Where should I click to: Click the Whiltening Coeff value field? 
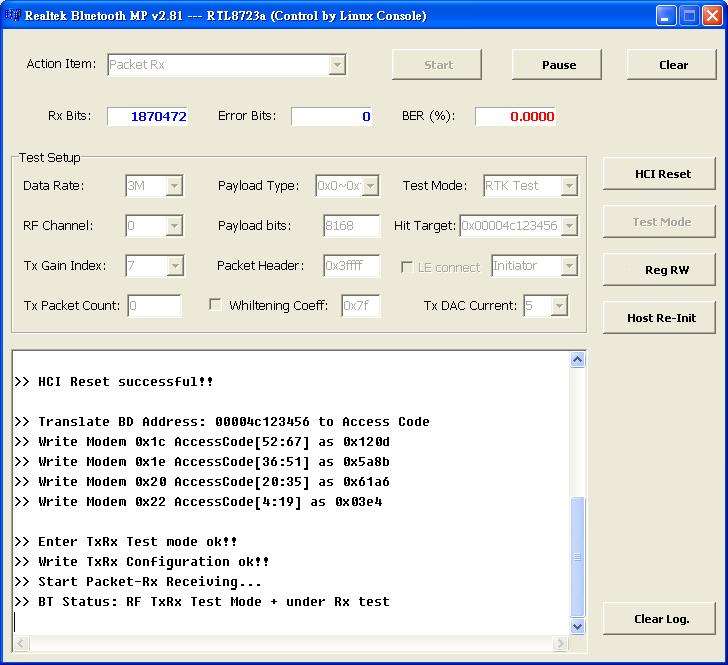[x=361, y=306]
